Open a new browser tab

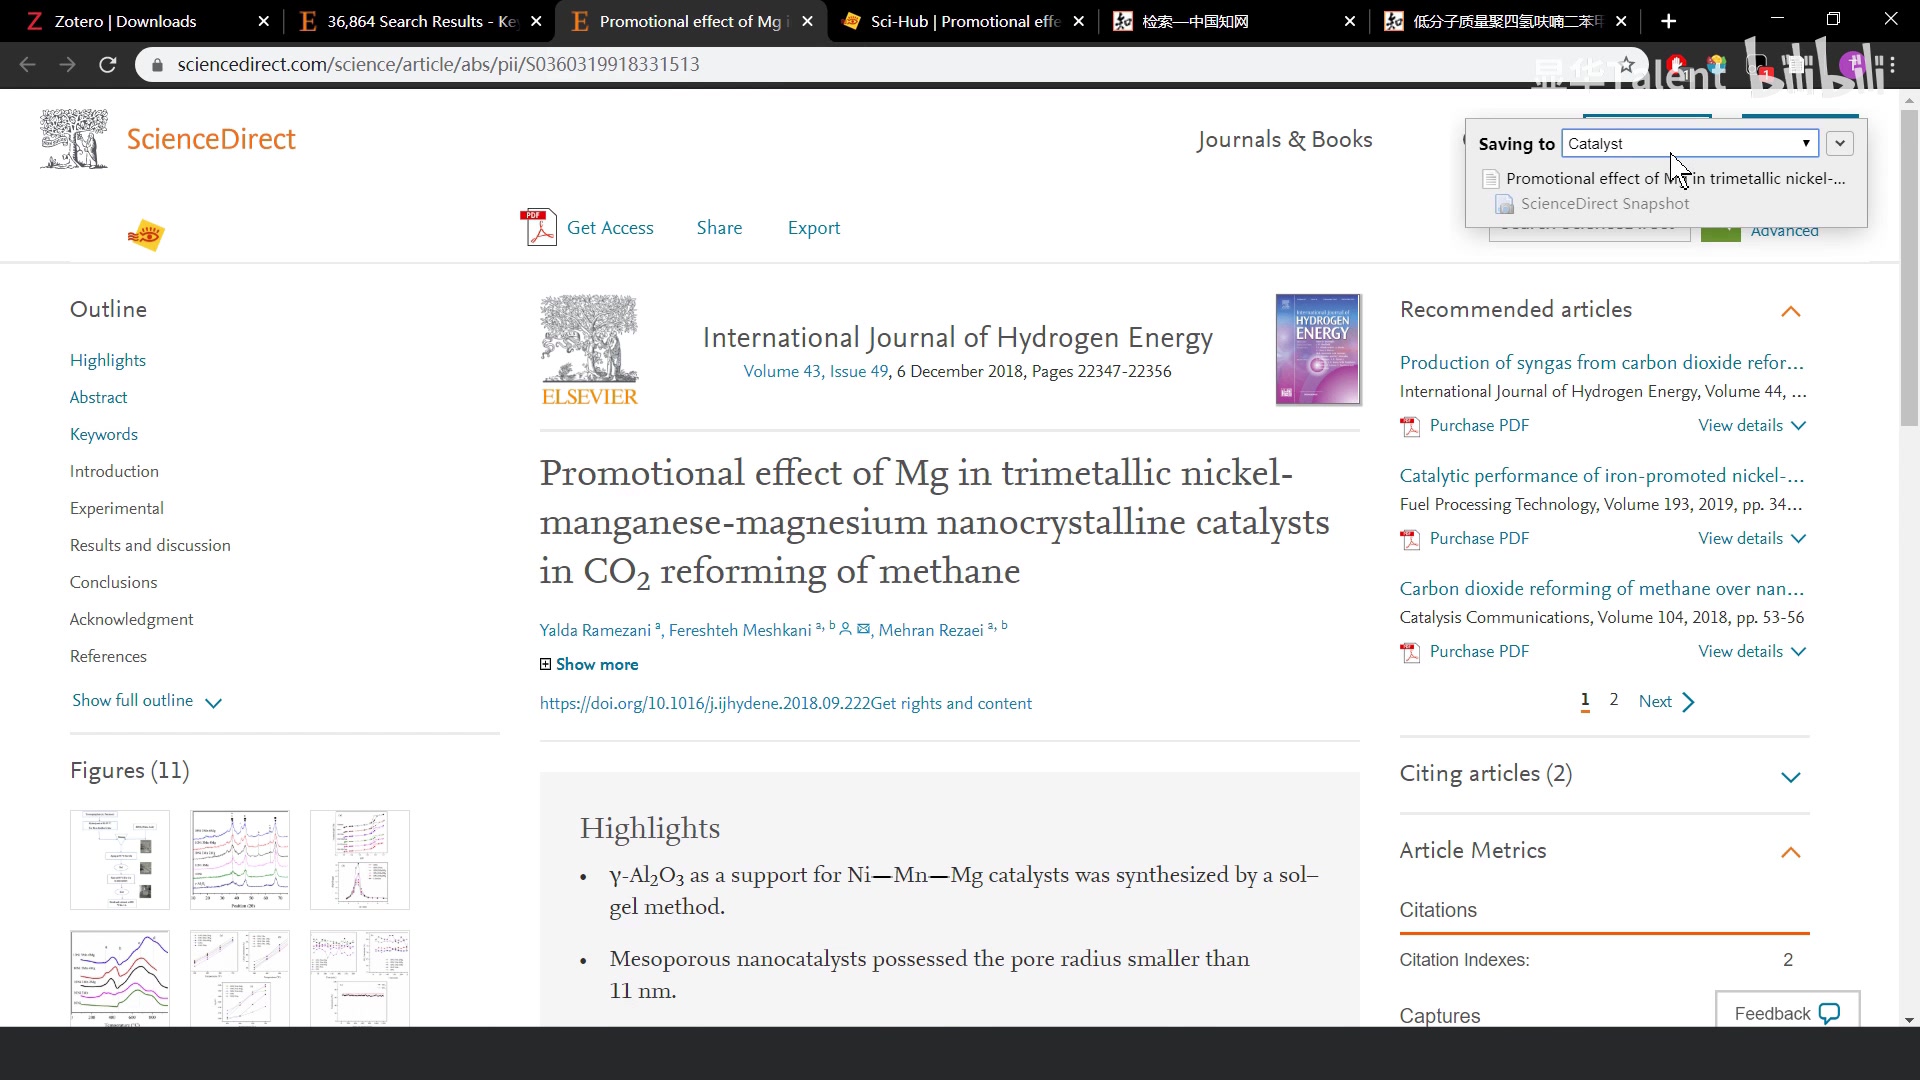pos(1668,21)
